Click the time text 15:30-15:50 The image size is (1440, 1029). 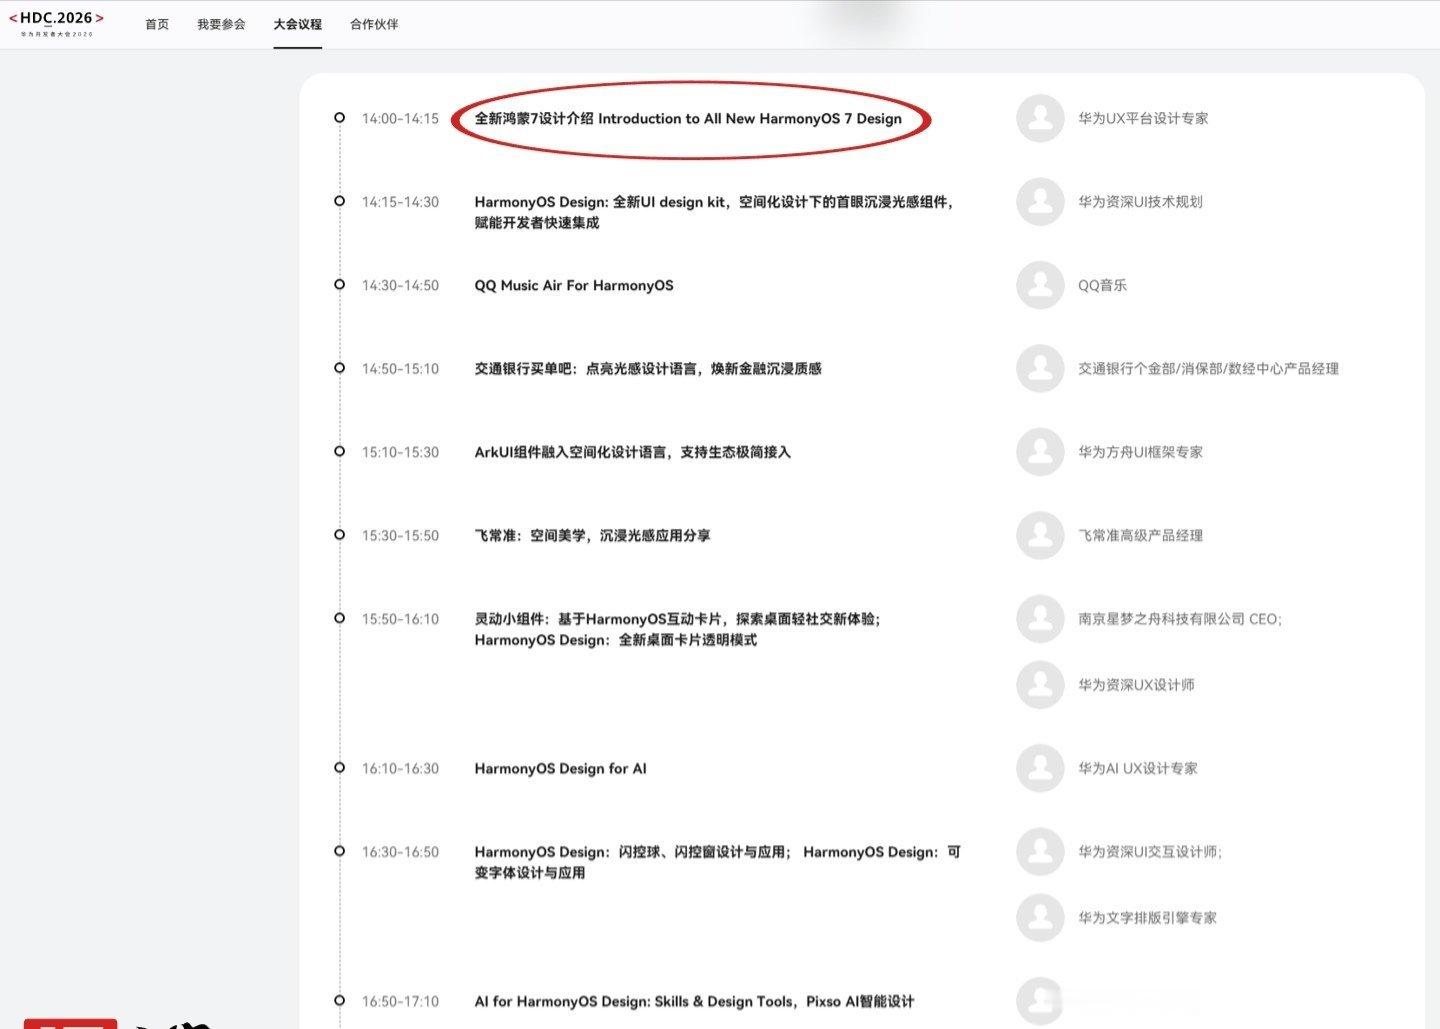point(400,536)
